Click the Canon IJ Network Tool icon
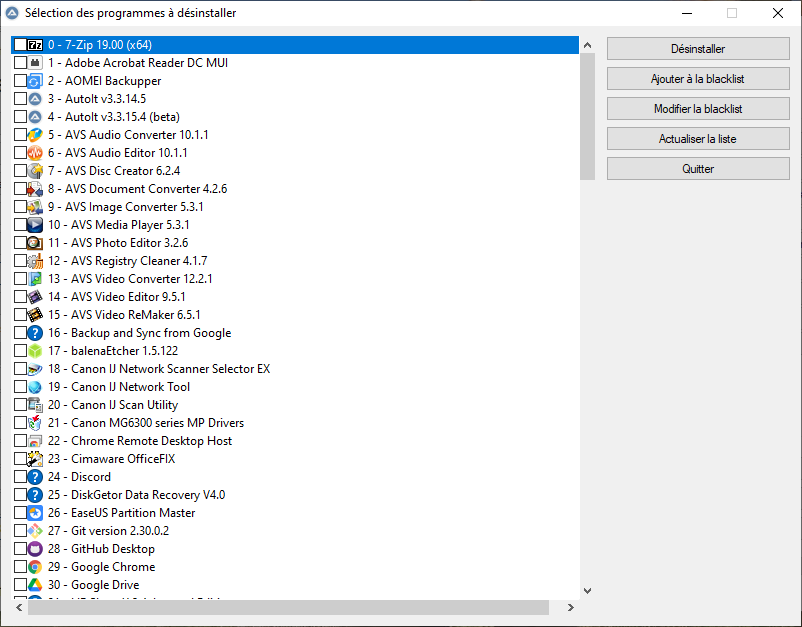802x627 pixels. (x=35, y=387)
